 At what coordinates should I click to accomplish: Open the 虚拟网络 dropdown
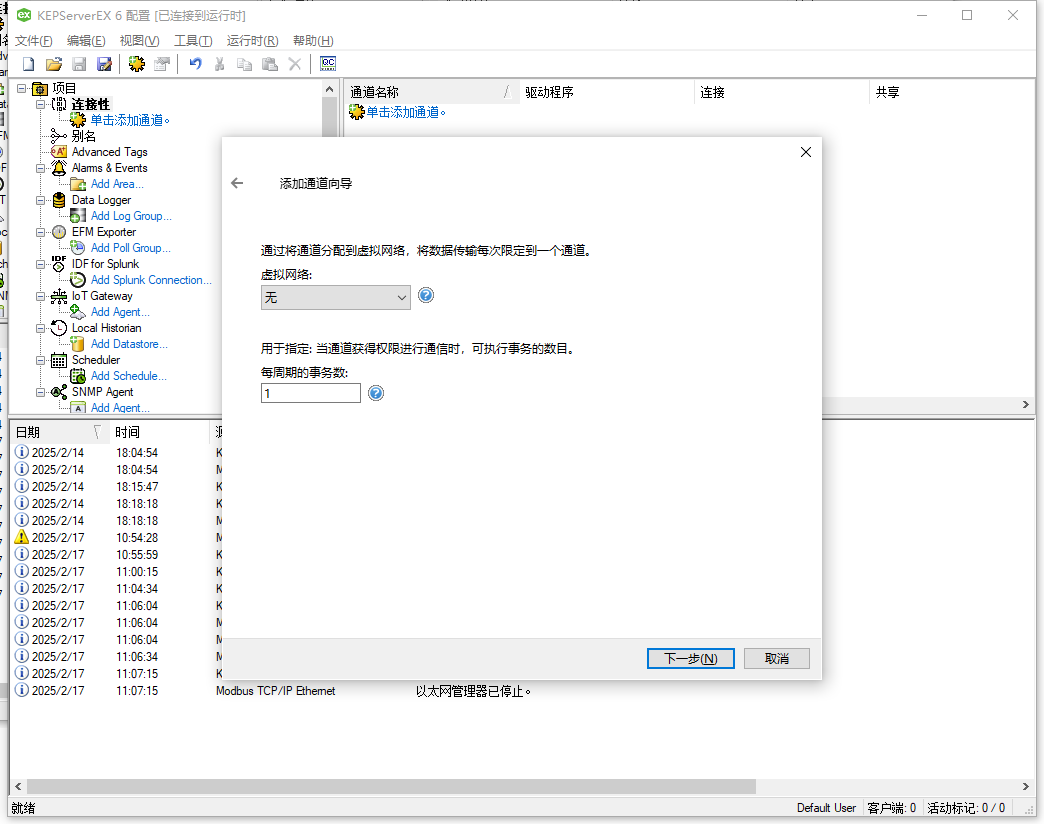point(336,297)
